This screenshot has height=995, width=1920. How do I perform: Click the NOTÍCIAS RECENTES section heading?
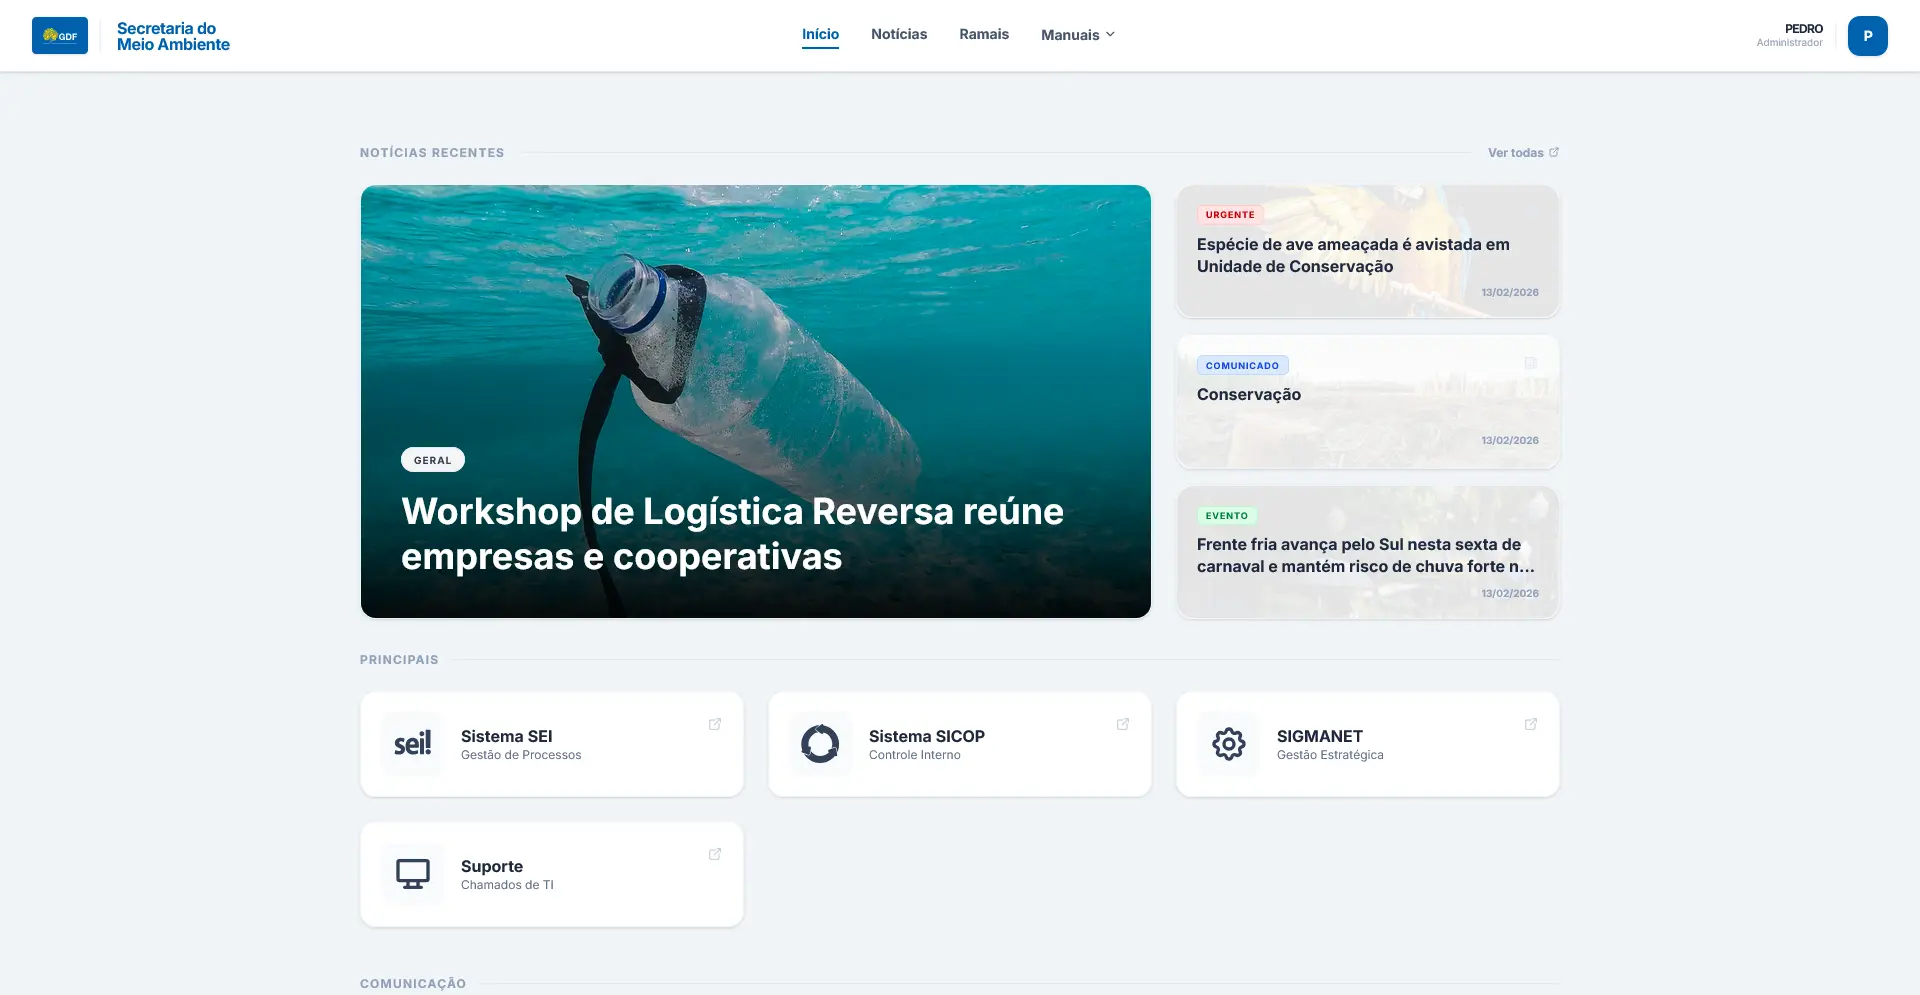tap(432, 153)
